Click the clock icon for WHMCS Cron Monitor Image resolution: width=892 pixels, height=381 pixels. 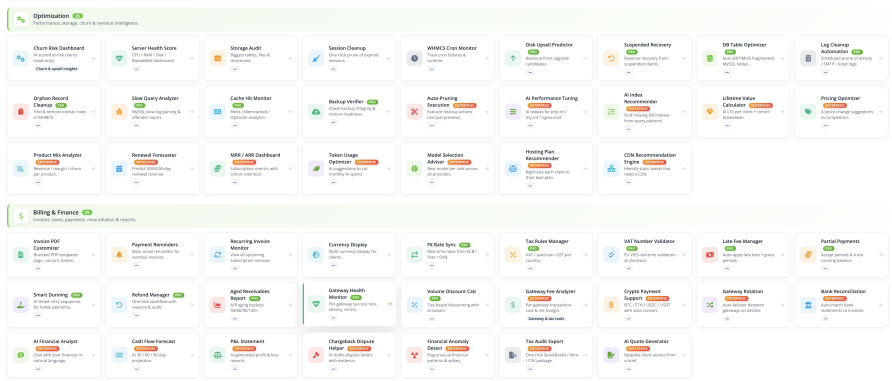415,58
